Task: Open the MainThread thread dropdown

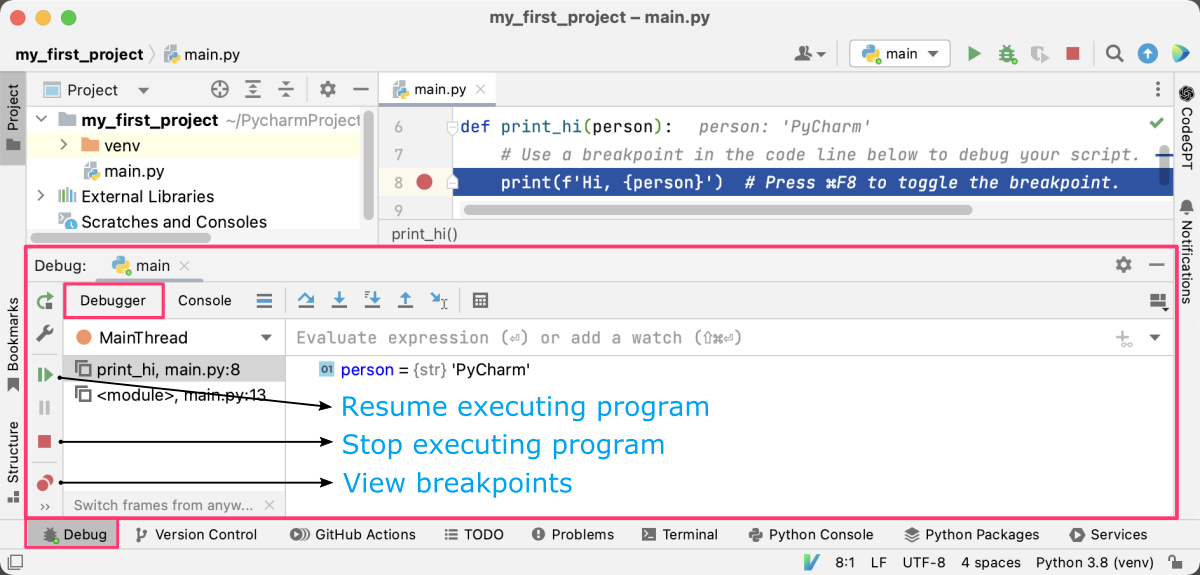Action: (x=174, y=338)
